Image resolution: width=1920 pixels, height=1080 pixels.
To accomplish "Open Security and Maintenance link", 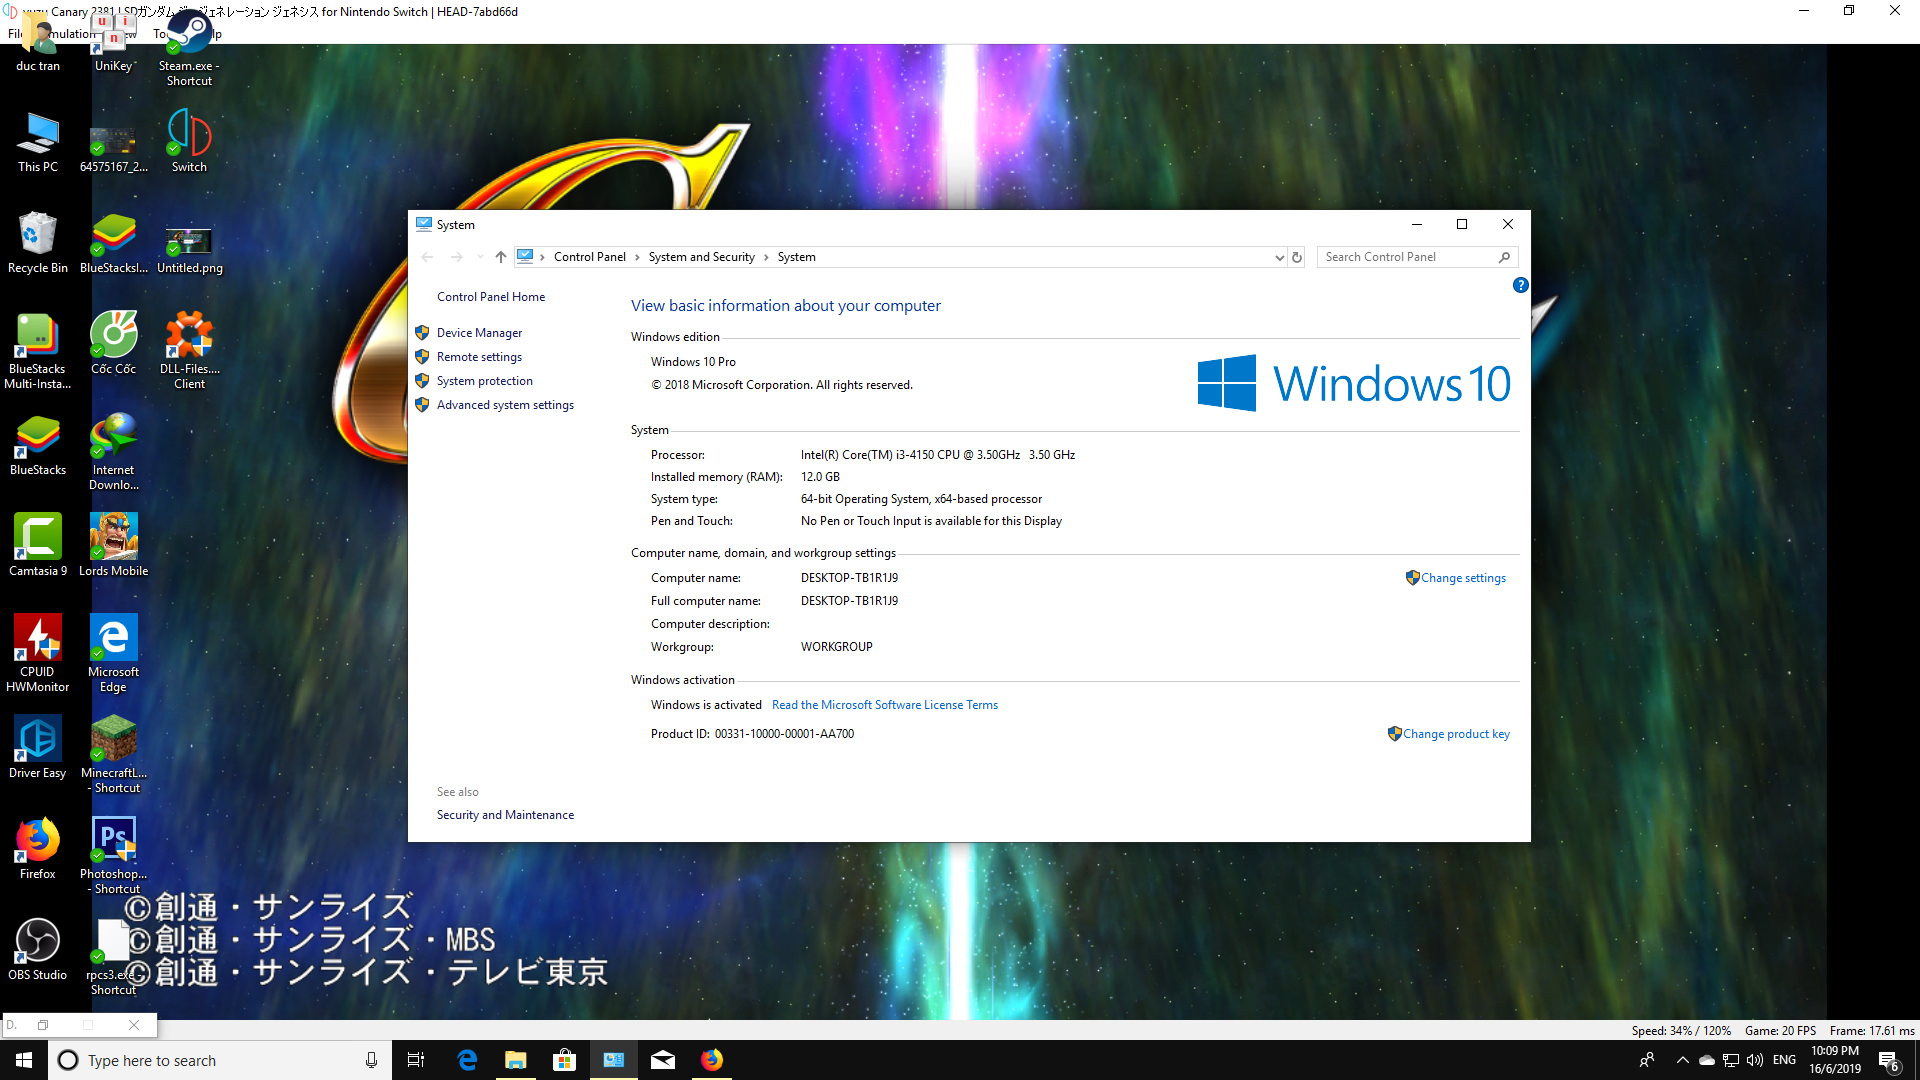I will [505, 815].
